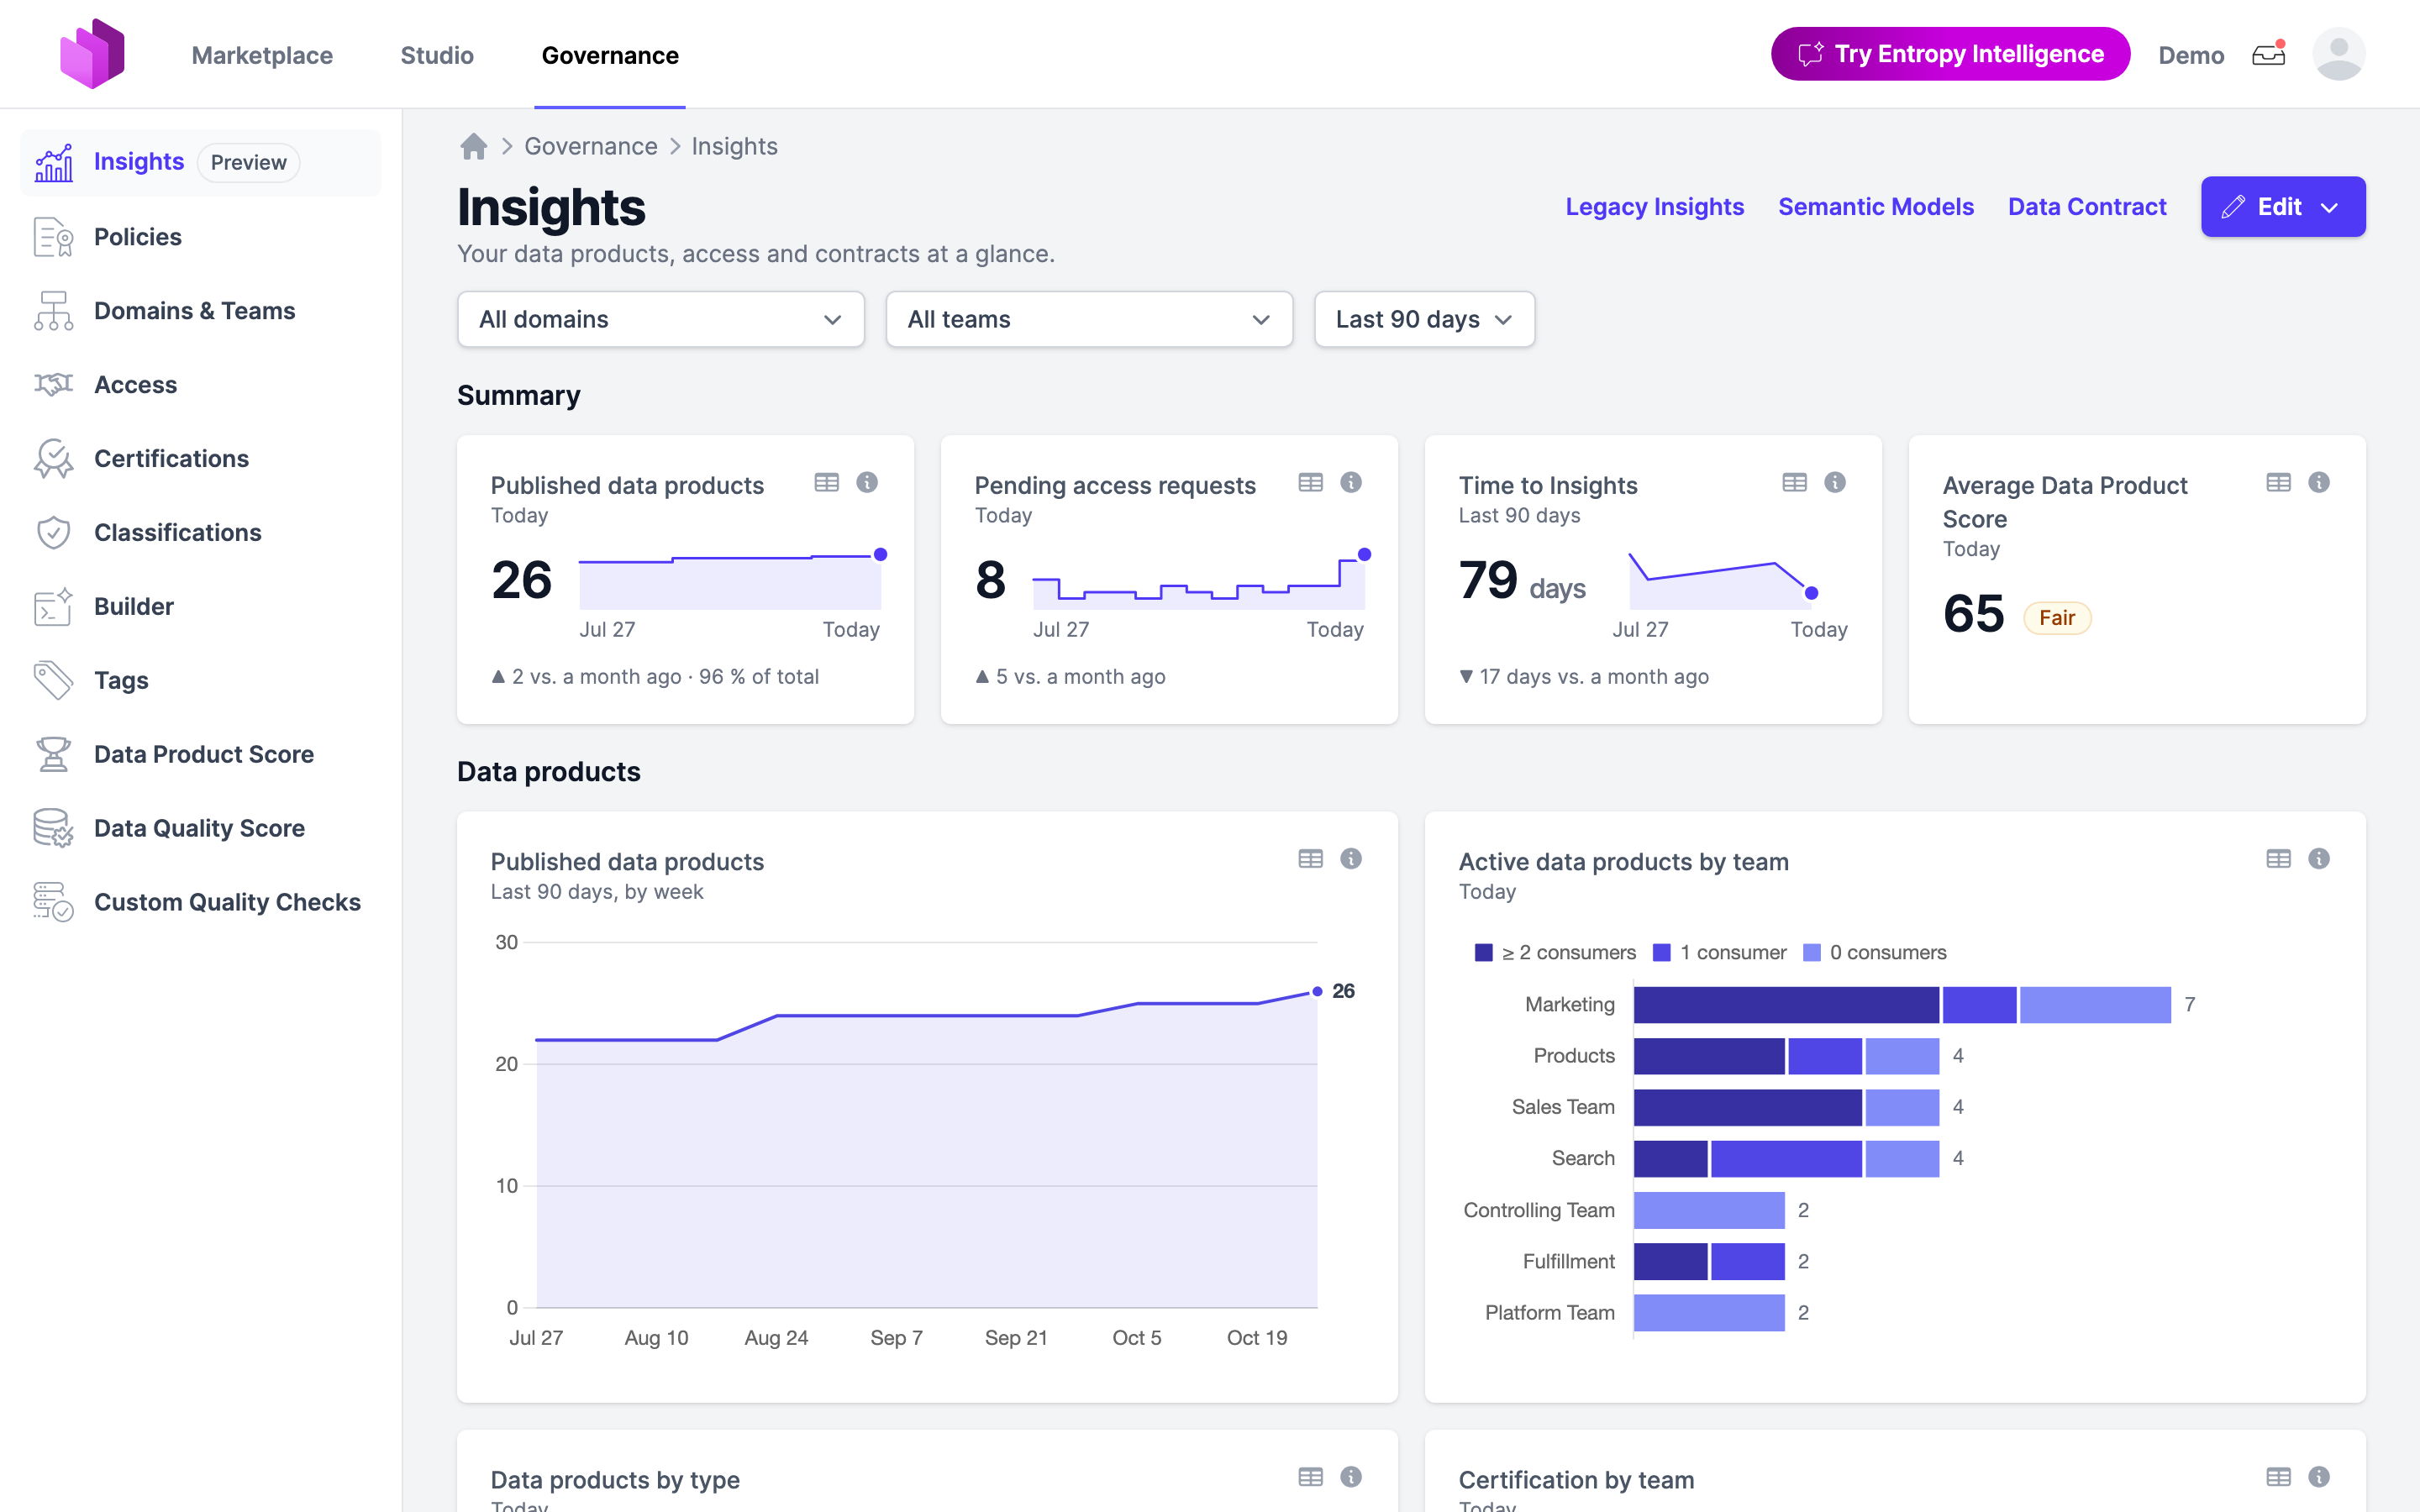2420x1512 pixels.
Task: Show table view for Active data products by team
Action: (x=2278, y=858)
